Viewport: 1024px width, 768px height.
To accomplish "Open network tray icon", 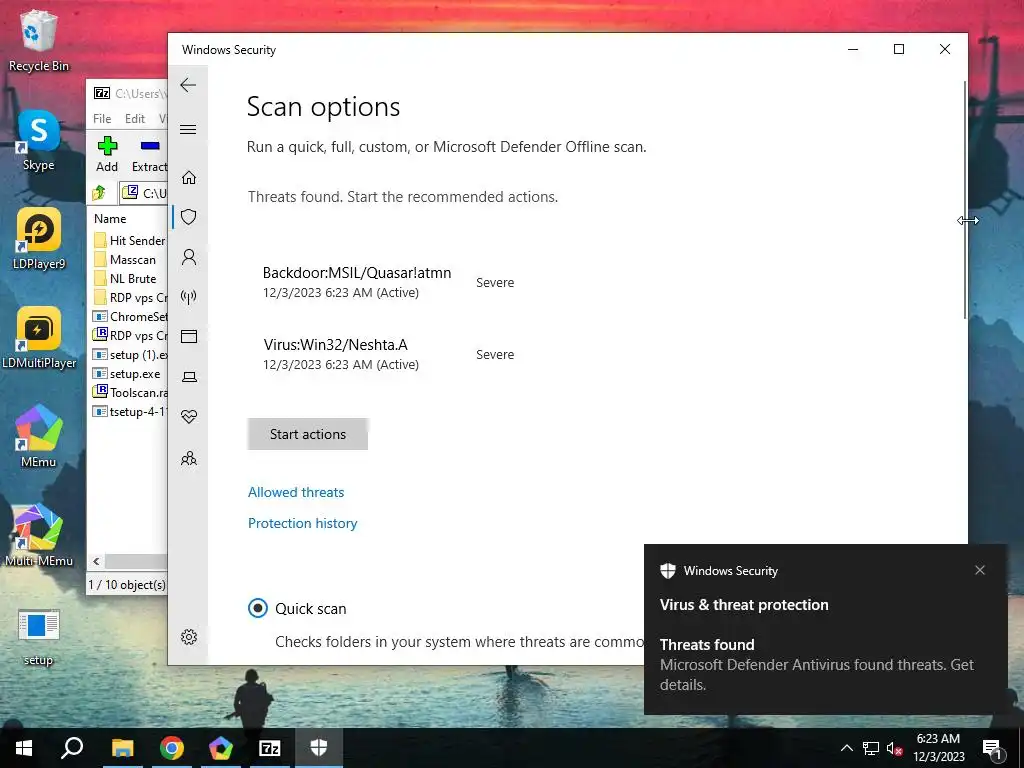I will (871, 748).
